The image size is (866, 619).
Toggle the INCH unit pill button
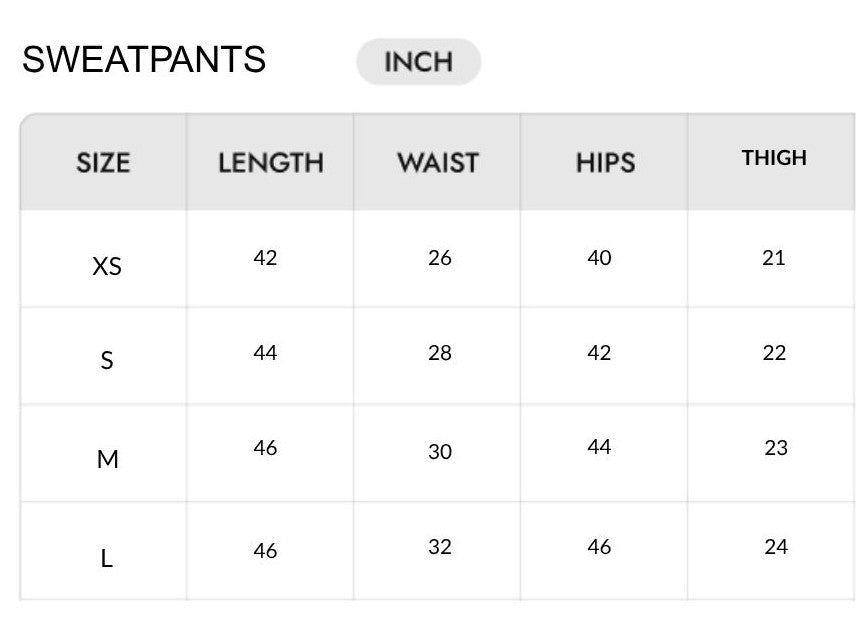coord(419,62)
